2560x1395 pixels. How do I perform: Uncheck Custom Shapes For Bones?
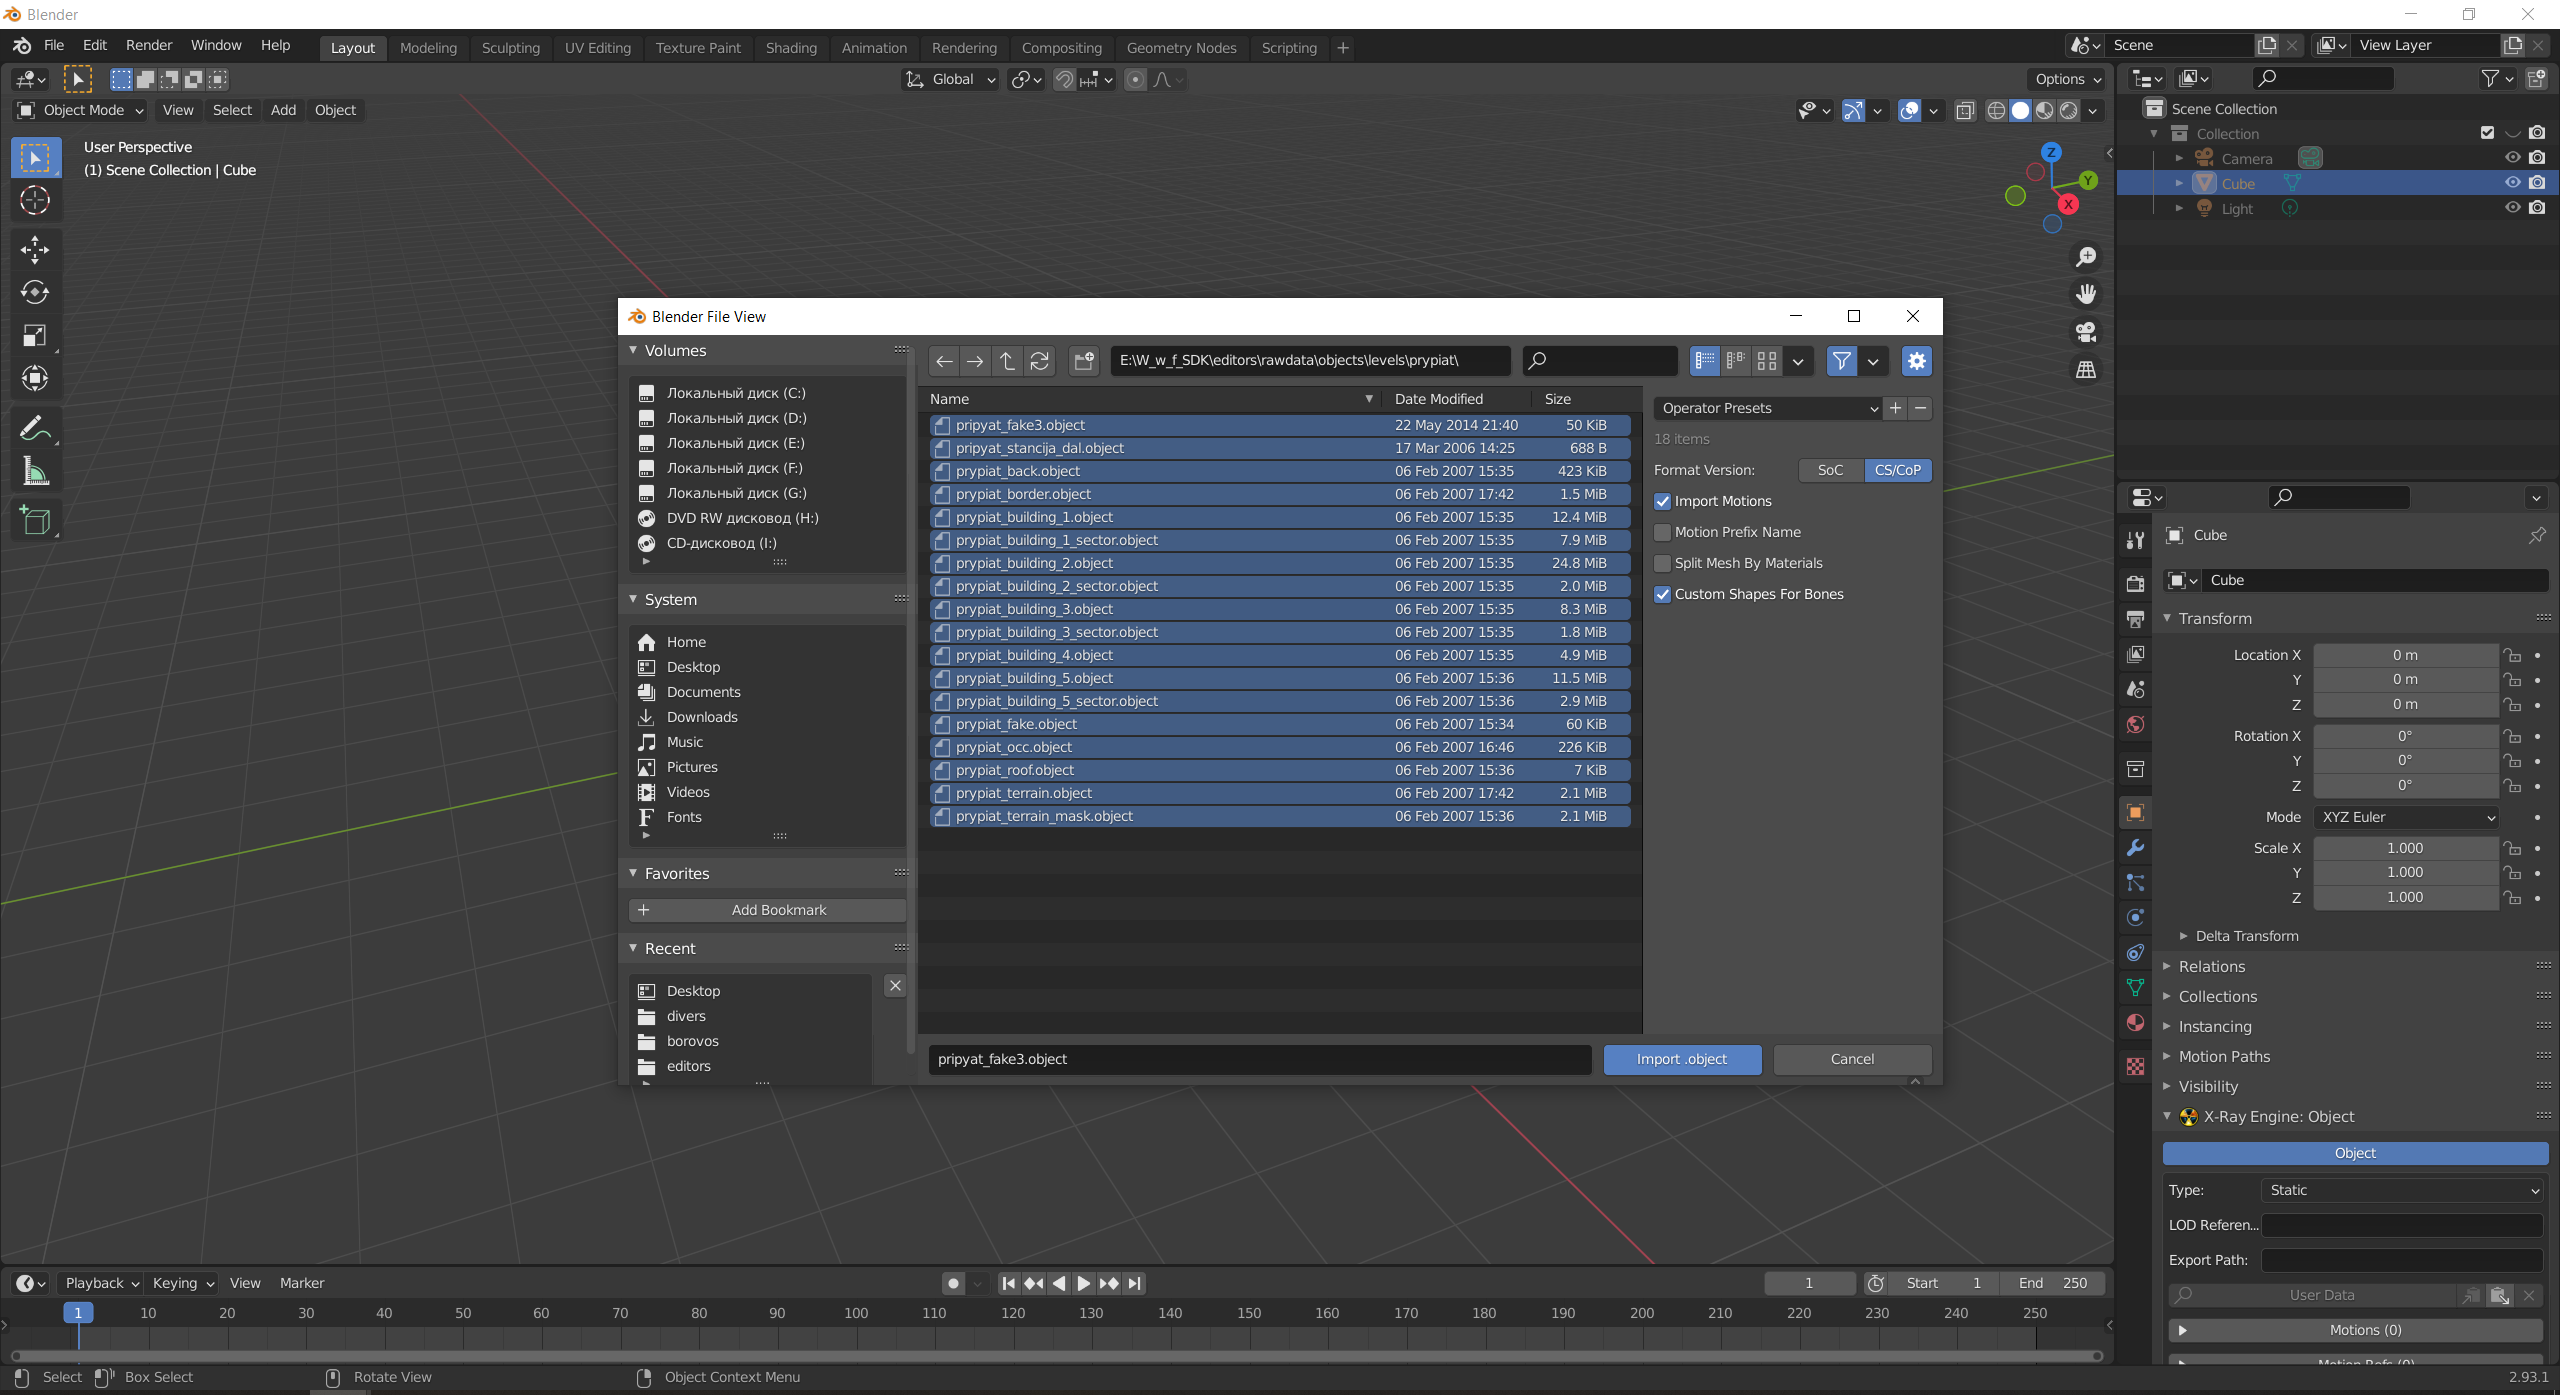click(1663, 595)
